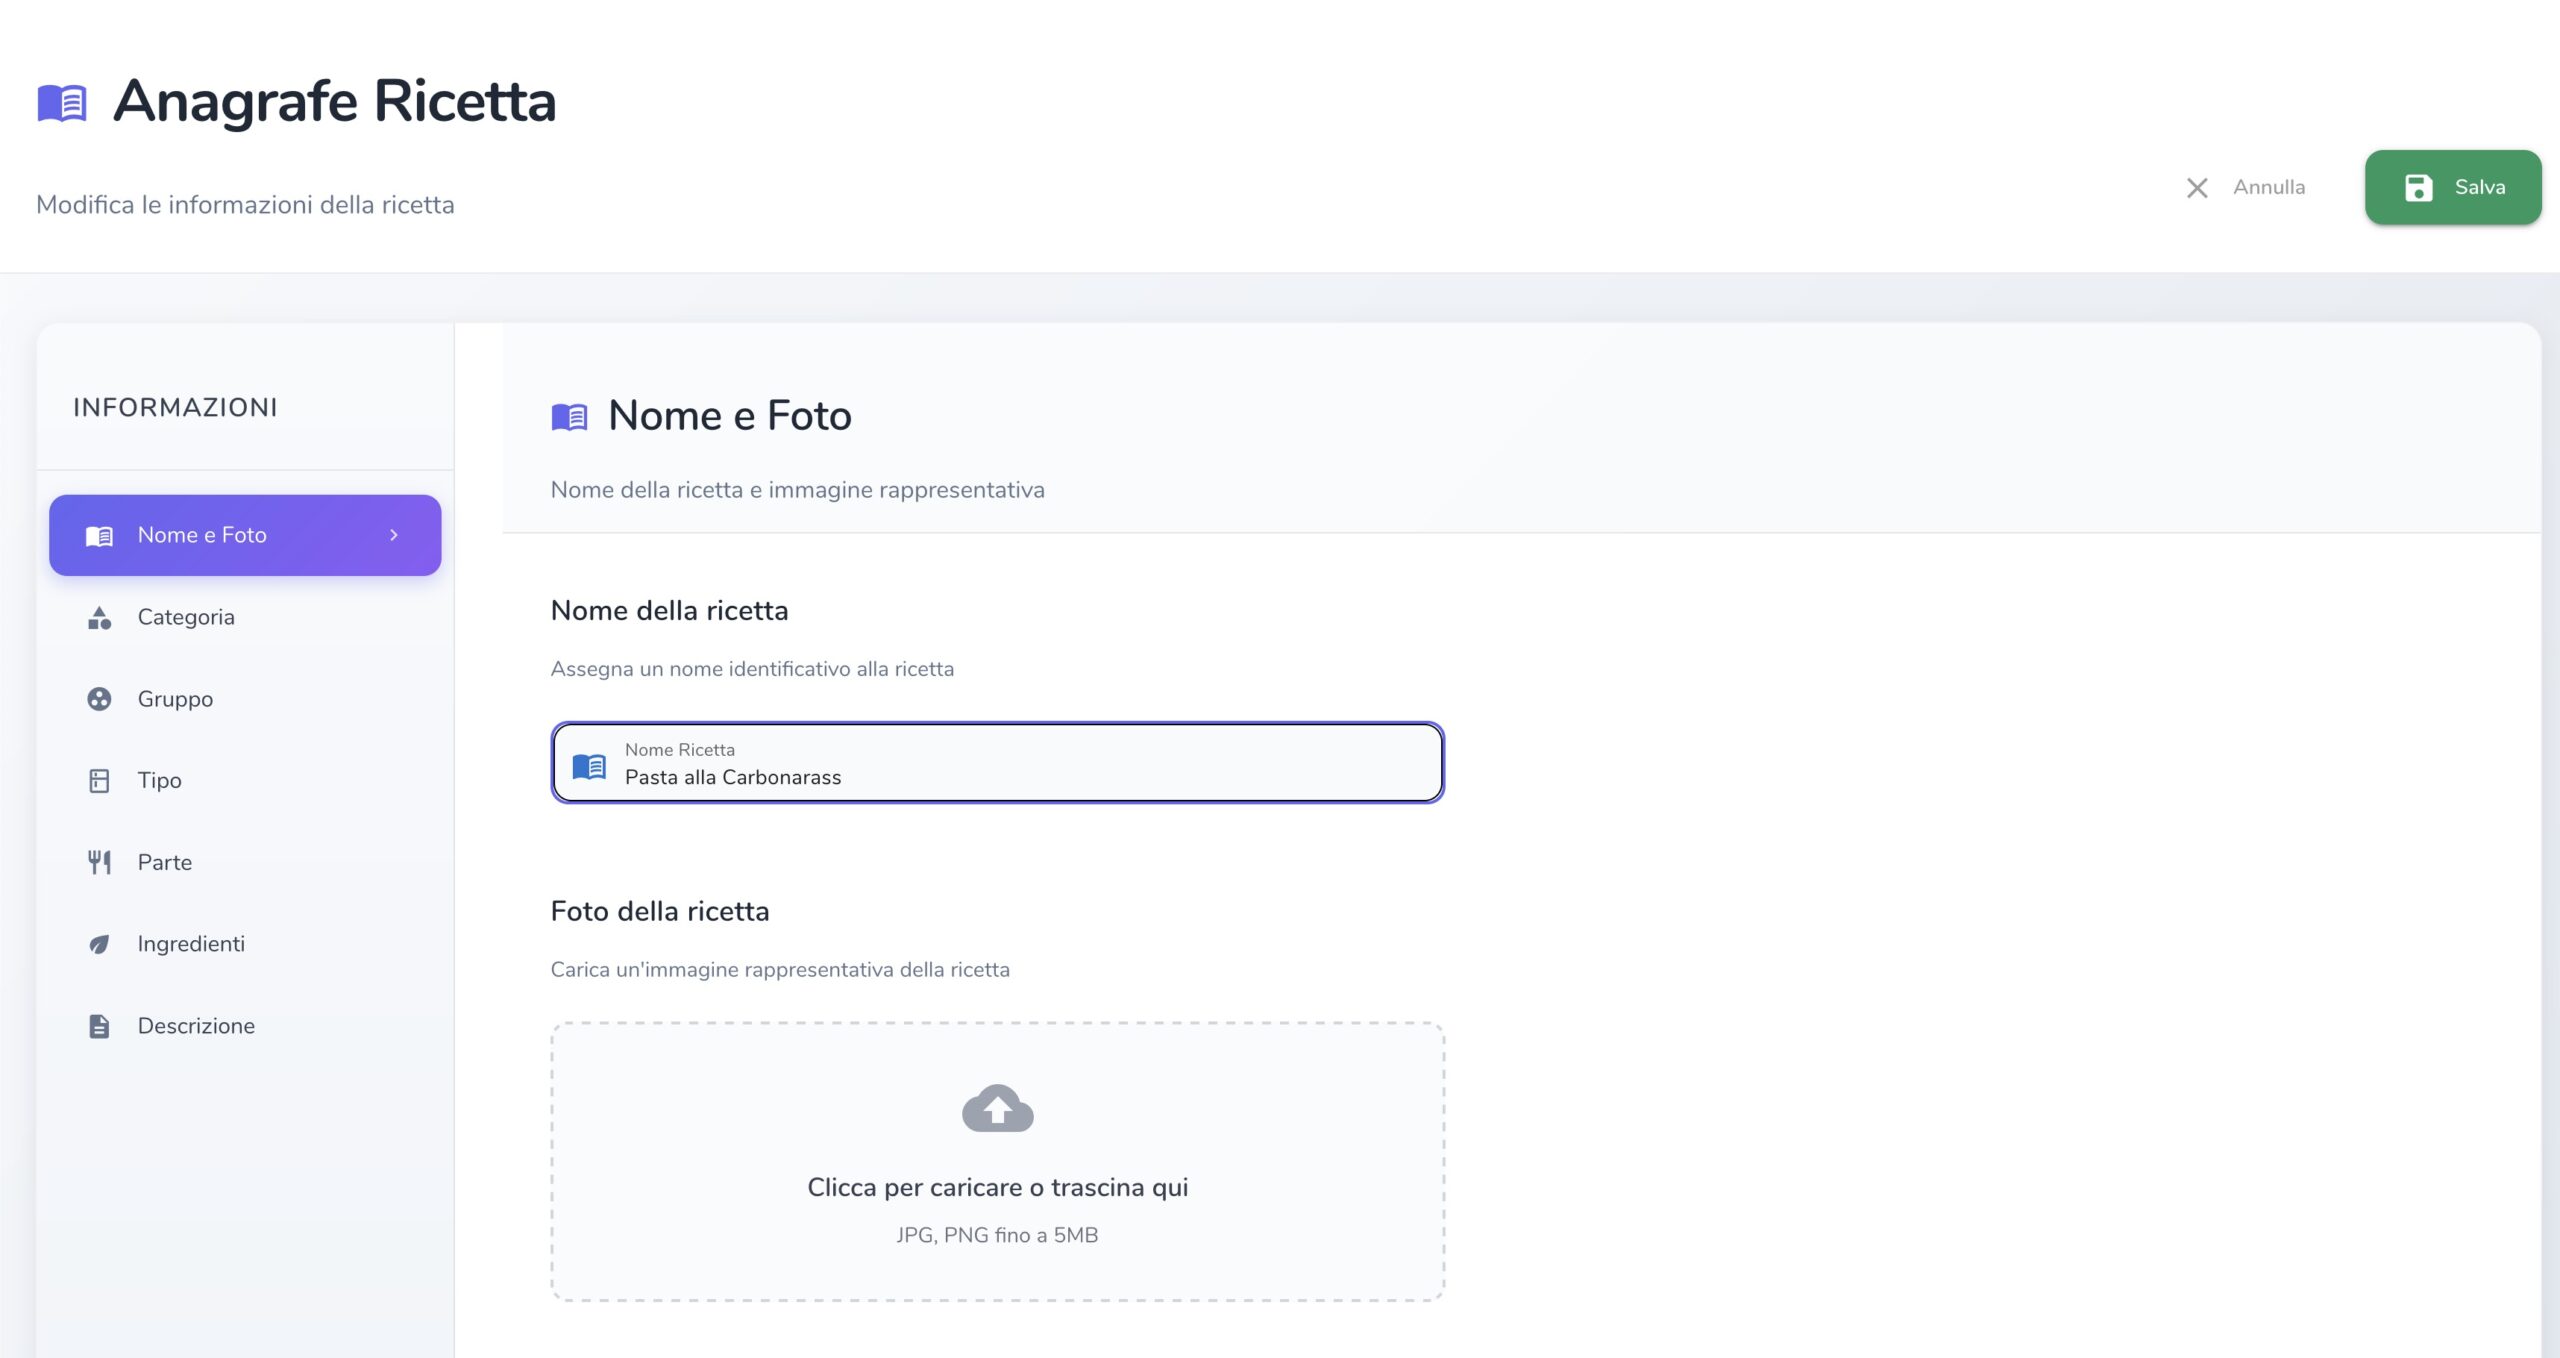
Task: Click the cloud upload icon
Action: (x=997, y=1108)
